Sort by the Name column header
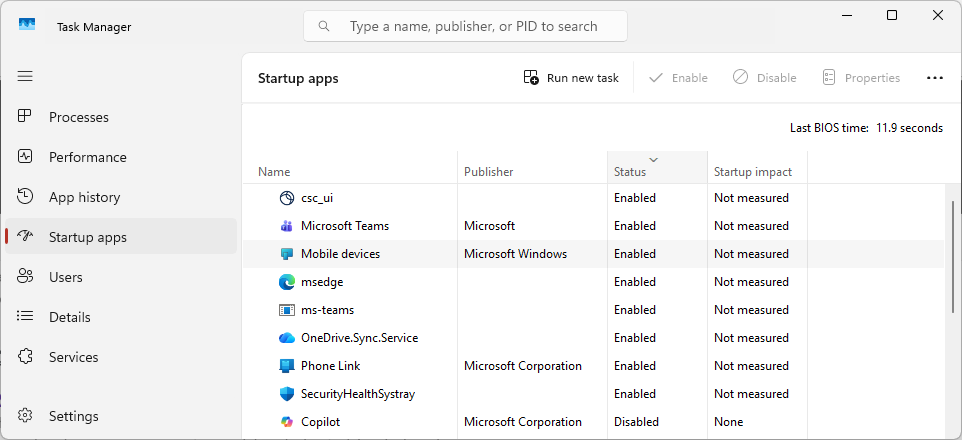Viewport: 962px width, 440px height. [350, 167]
